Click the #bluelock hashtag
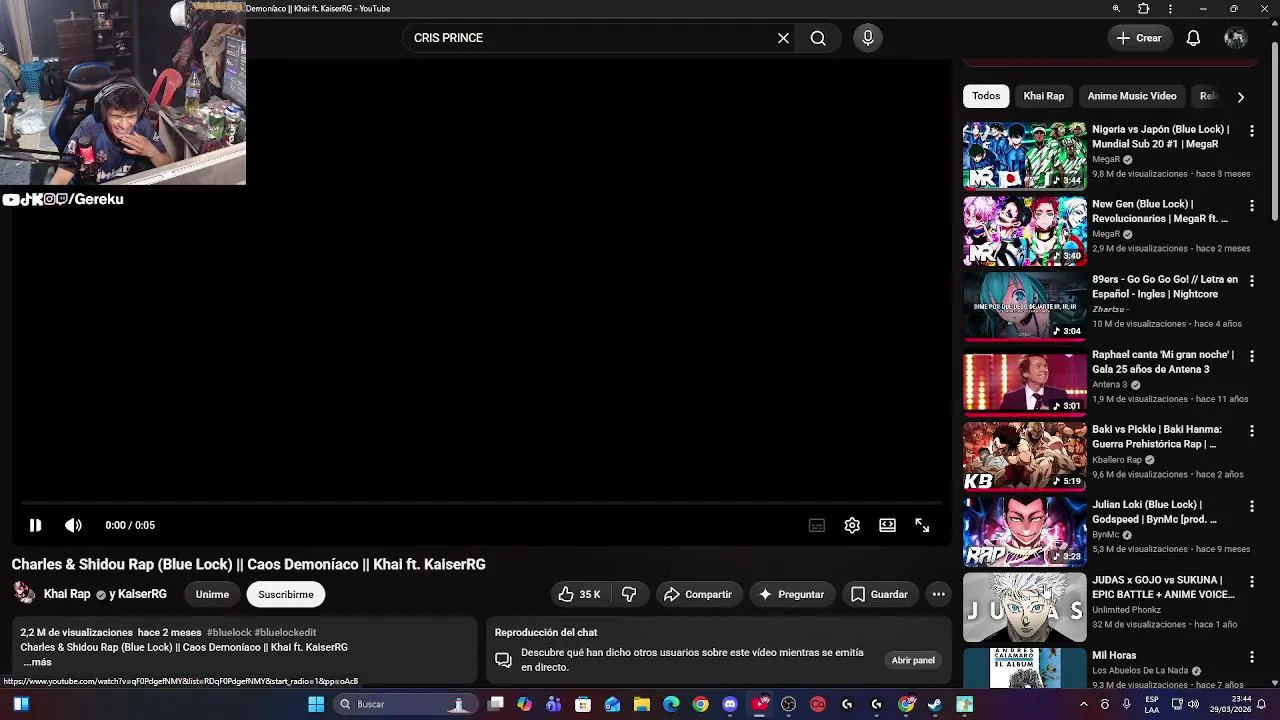The image size is (1280, 720). tap(229, 633)
